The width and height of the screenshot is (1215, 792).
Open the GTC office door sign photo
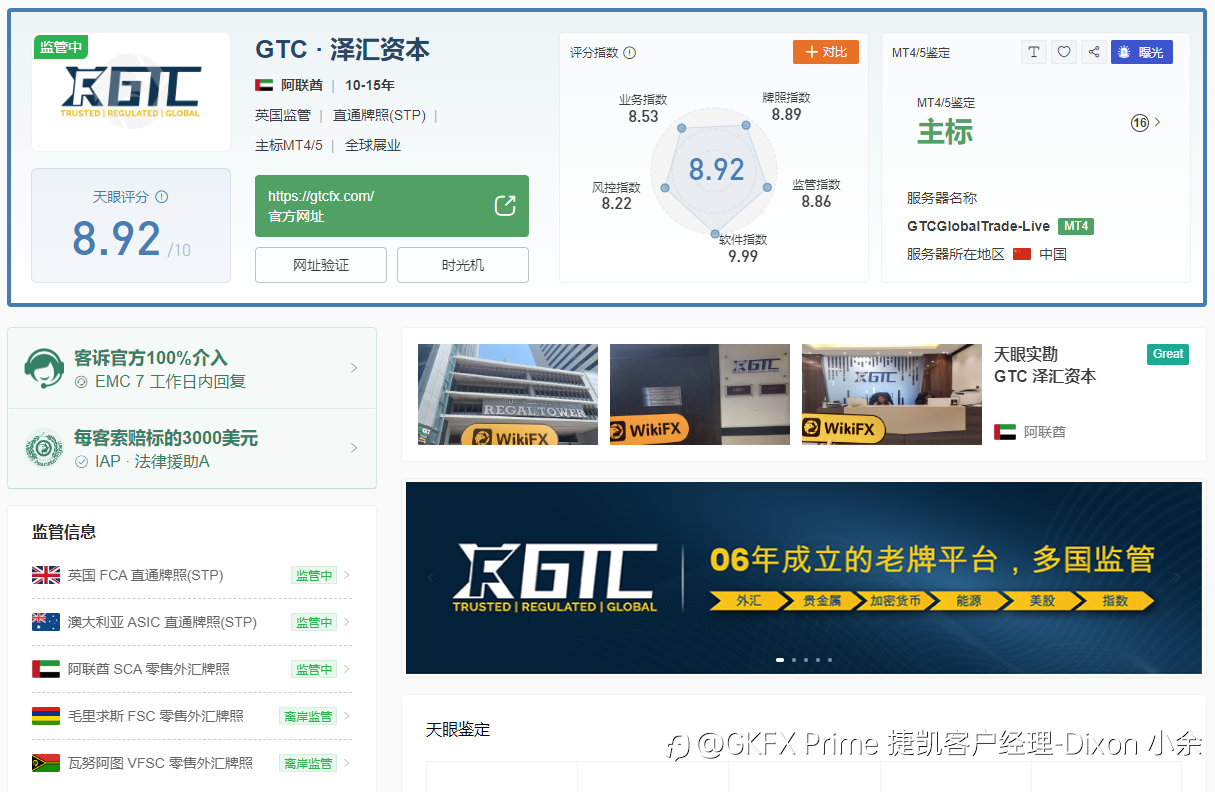pos(700,394)
